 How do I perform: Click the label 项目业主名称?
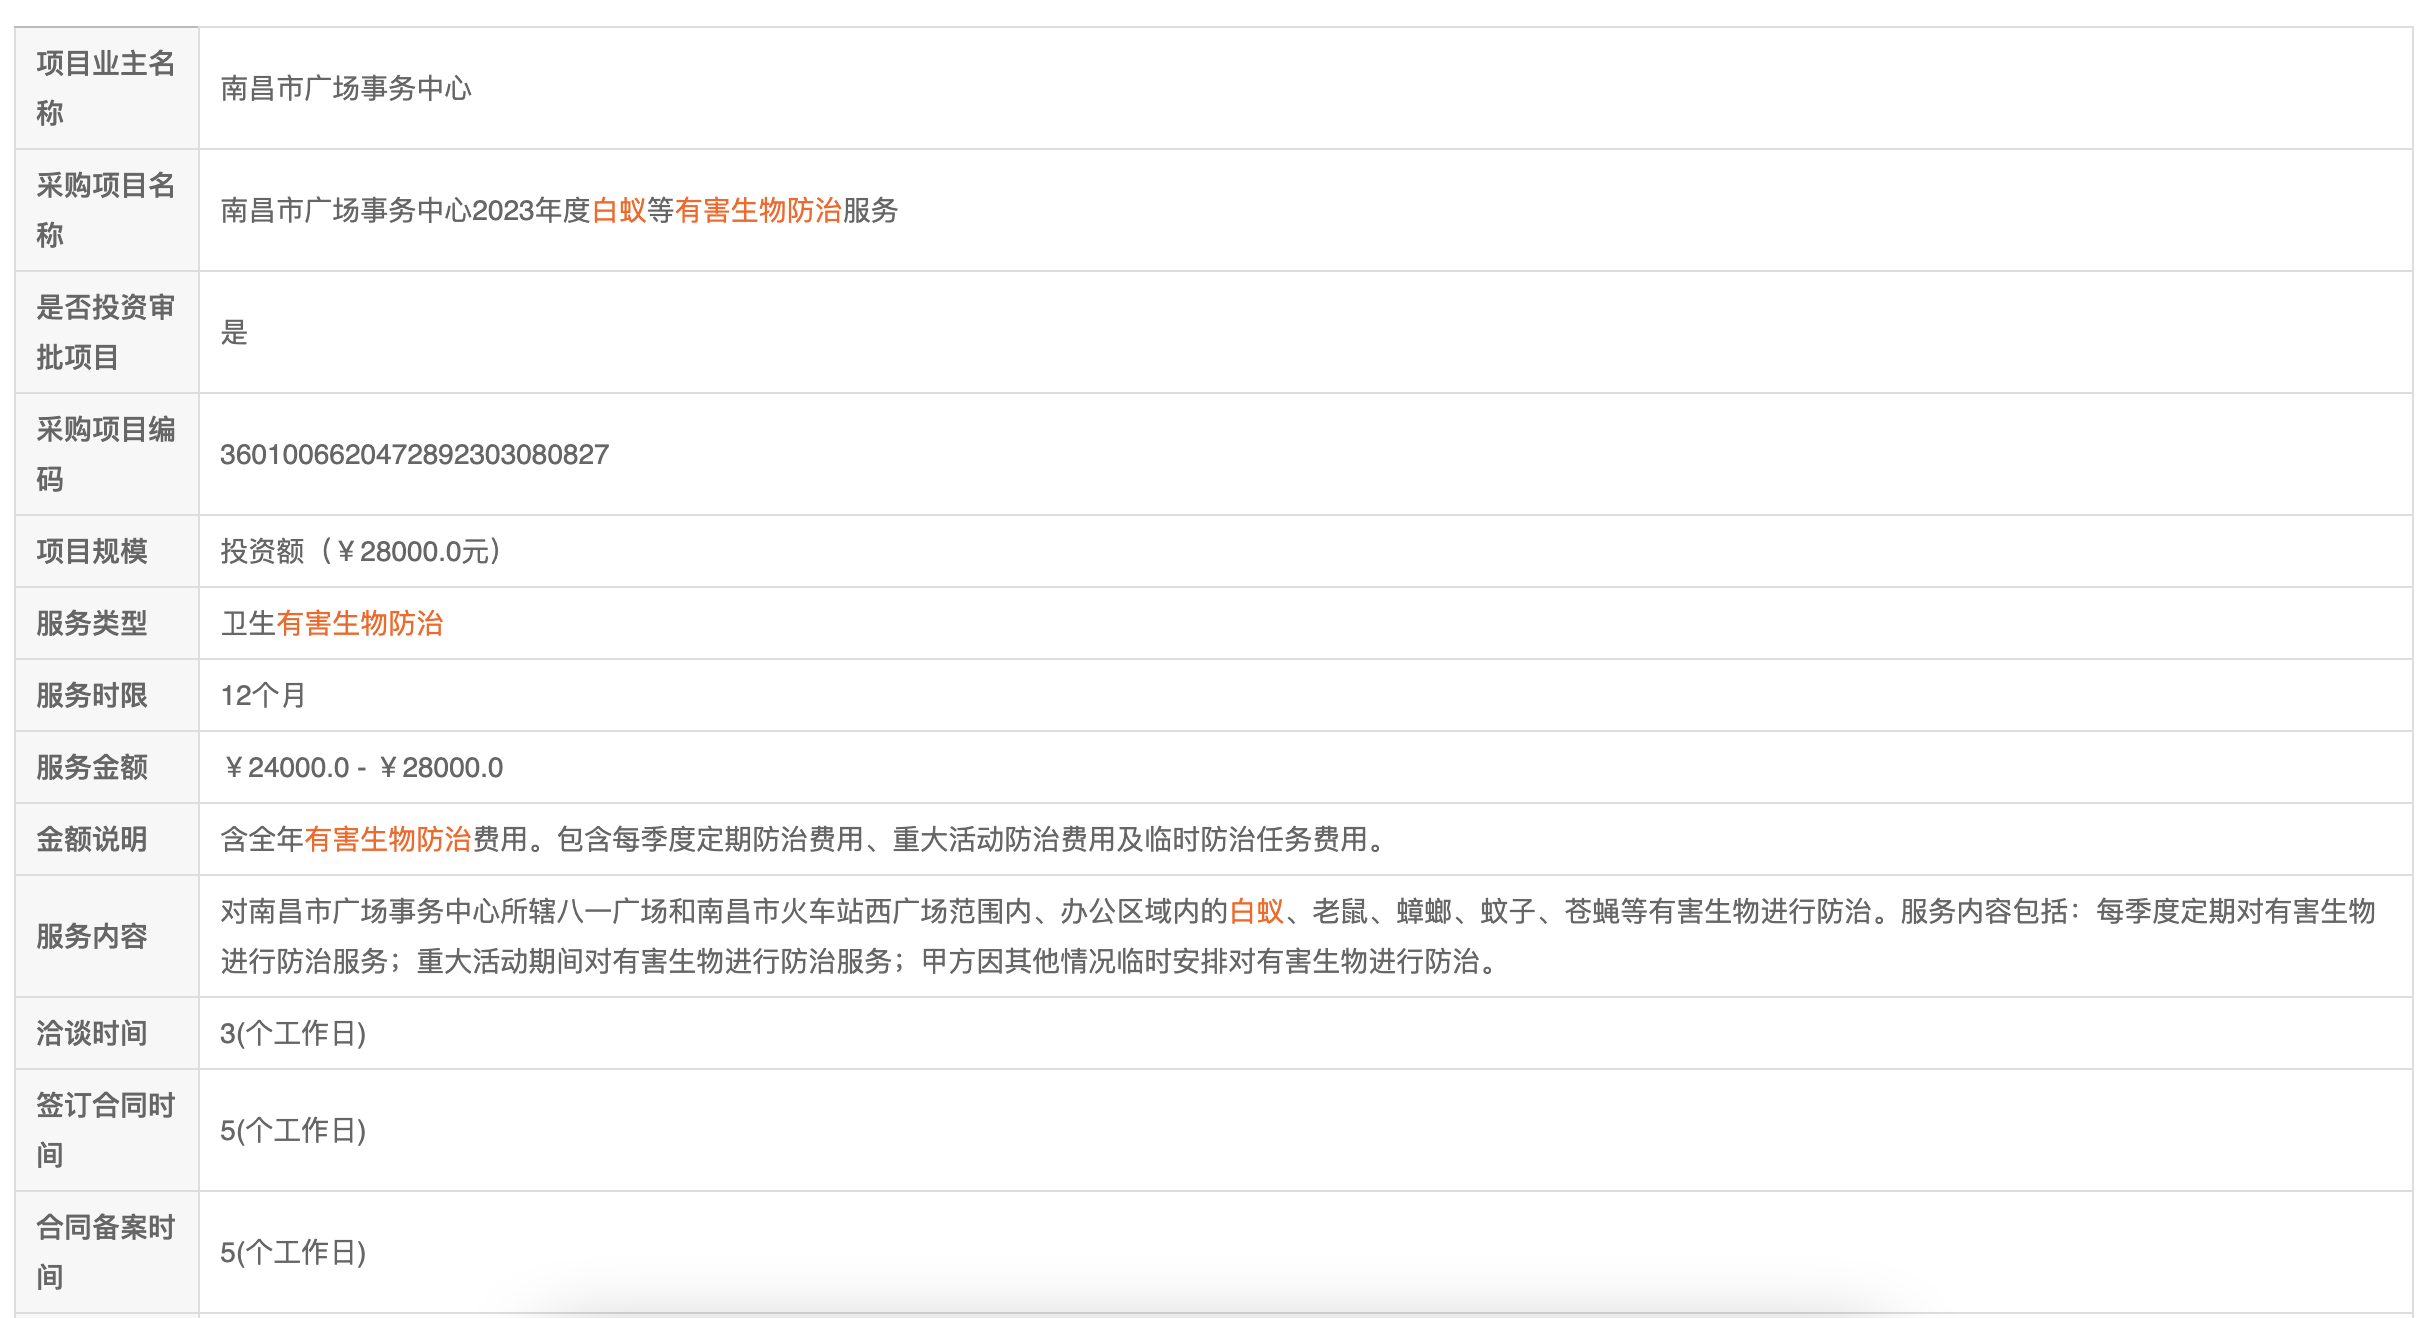click(x=106, y=88)
